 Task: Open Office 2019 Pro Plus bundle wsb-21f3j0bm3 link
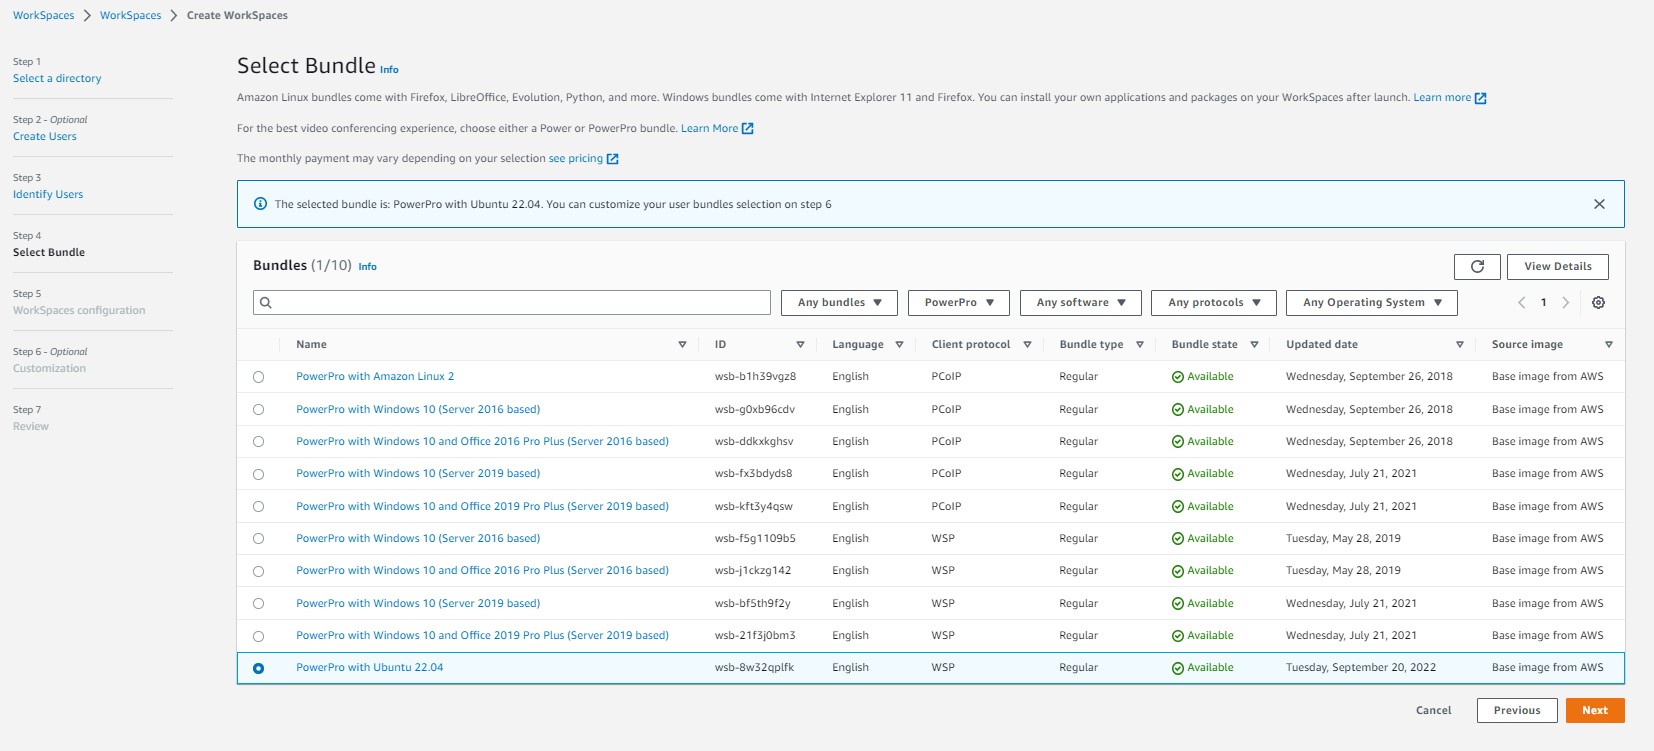pyautogui.click(x=482, y=635)
